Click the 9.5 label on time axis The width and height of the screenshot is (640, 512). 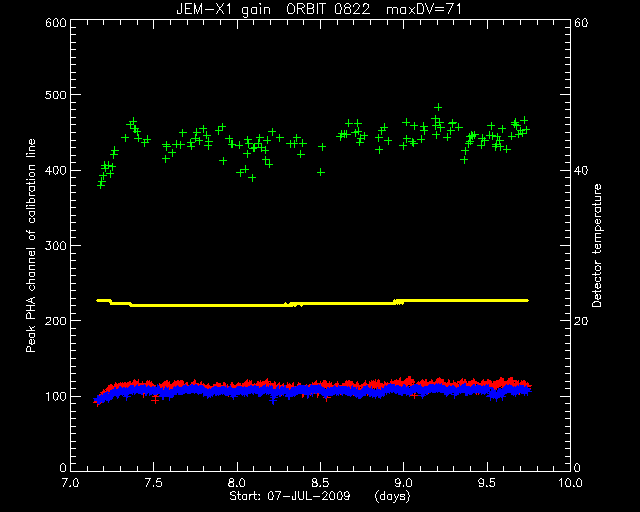click(x=487, y=483)
